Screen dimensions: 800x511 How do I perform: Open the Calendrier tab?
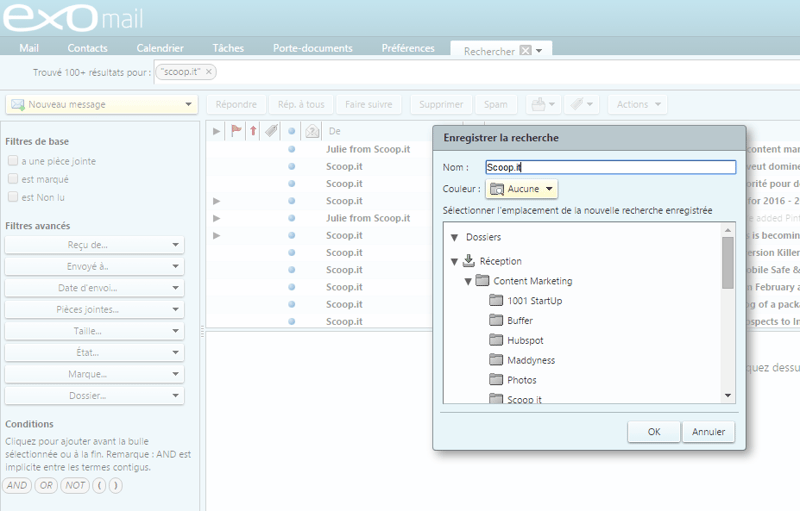pos(160,48)
